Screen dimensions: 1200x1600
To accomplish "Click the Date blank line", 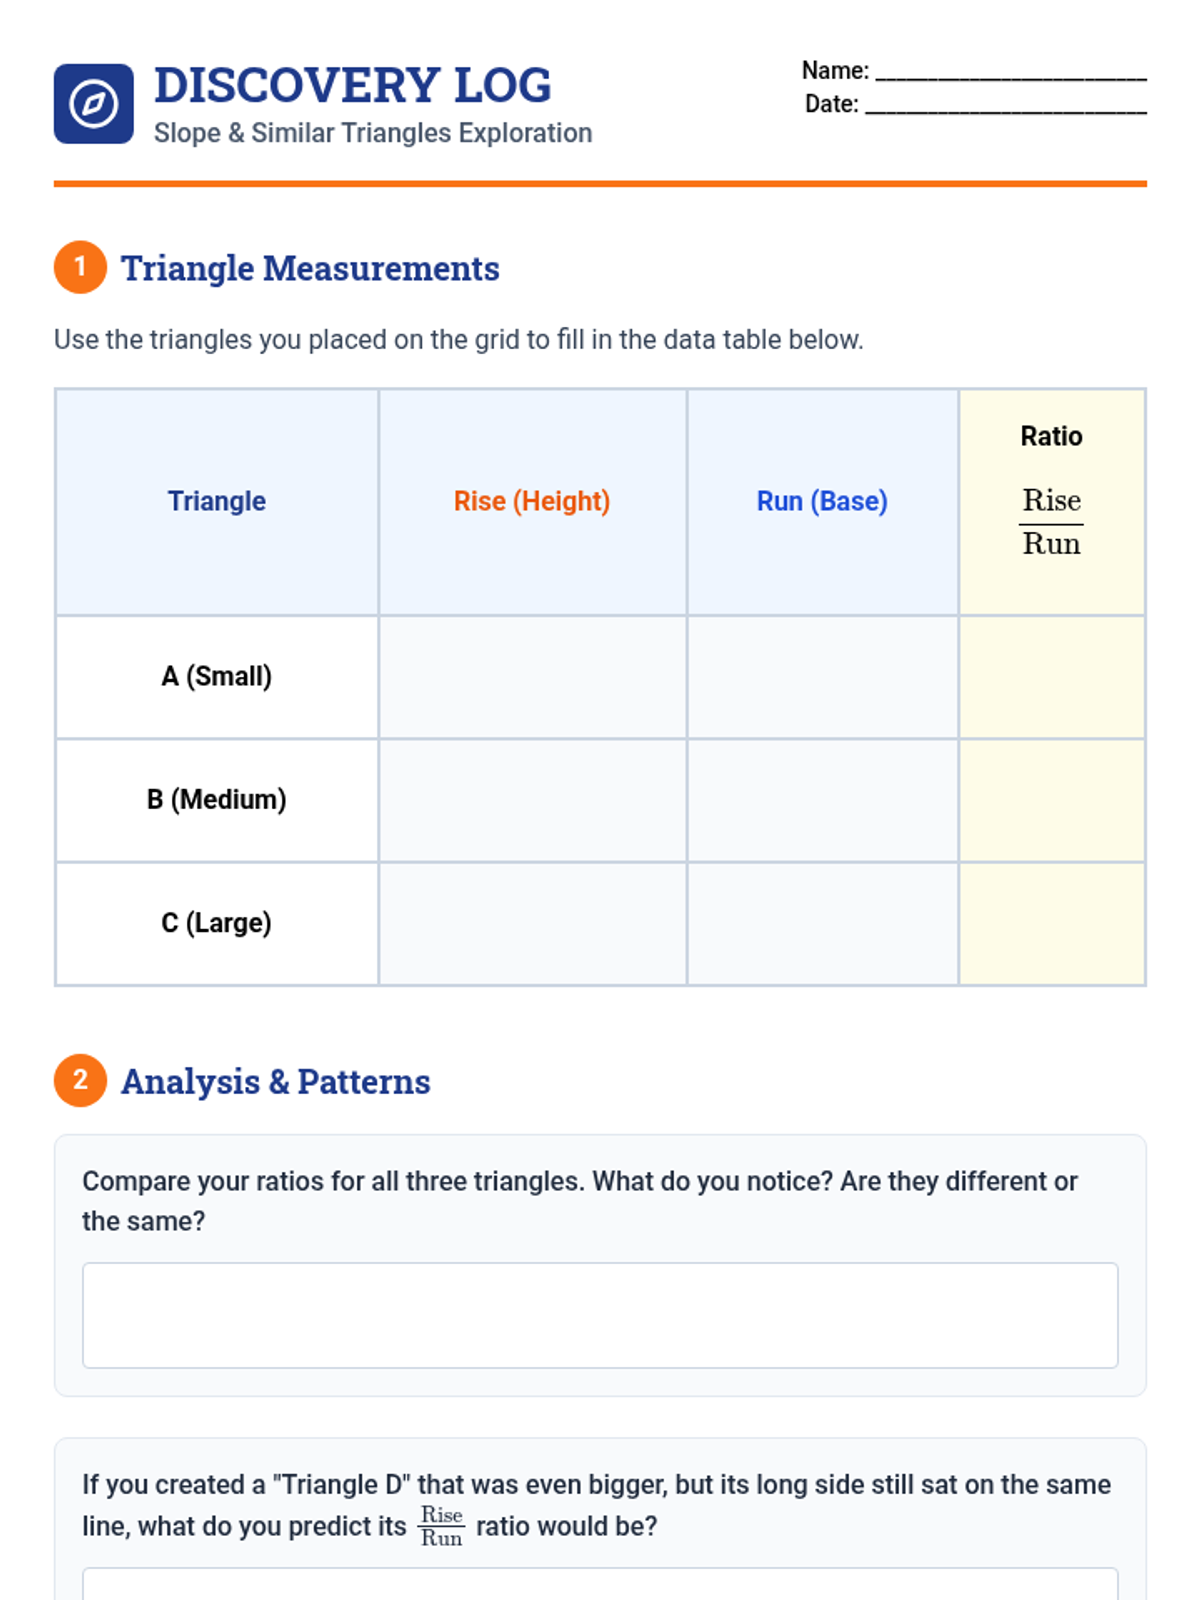I will [1005, 105].
